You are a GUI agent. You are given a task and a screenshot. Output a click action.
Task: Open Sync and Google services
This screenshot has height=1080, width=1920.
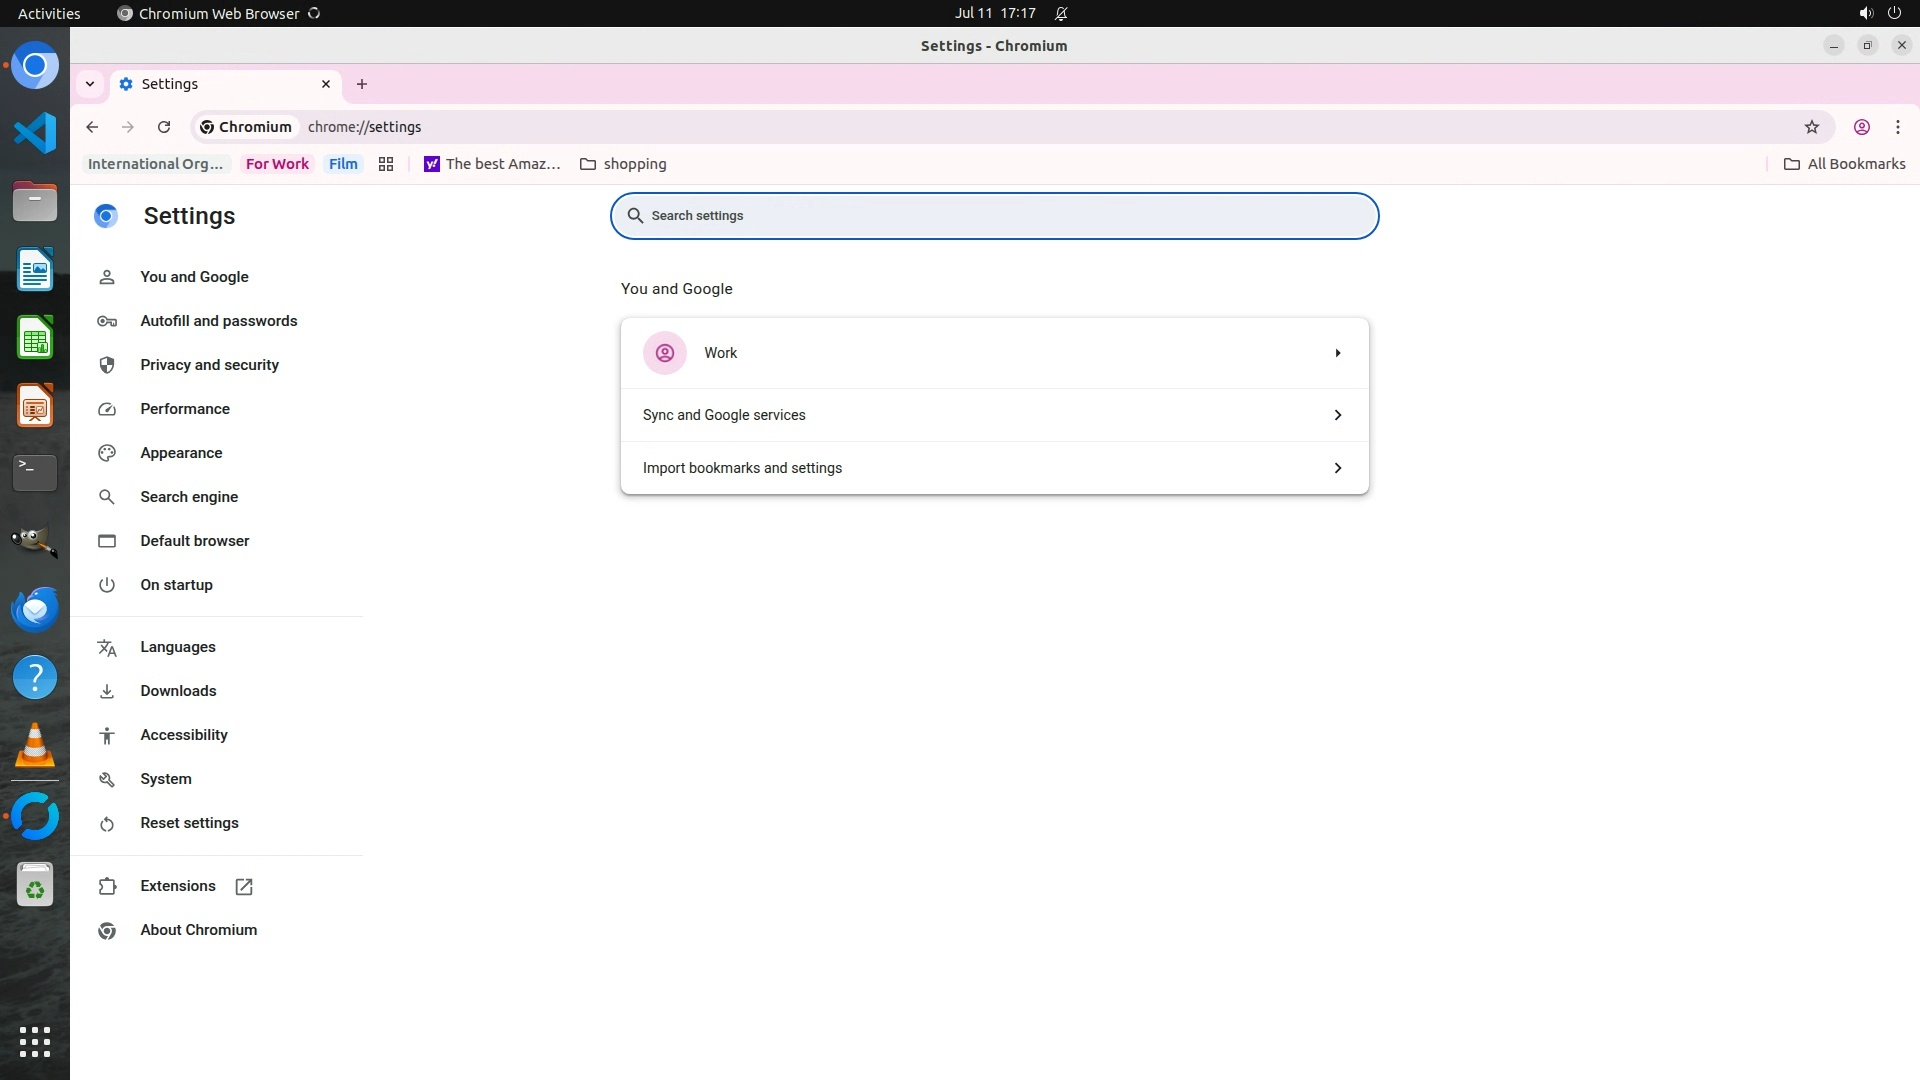(994, 415)
